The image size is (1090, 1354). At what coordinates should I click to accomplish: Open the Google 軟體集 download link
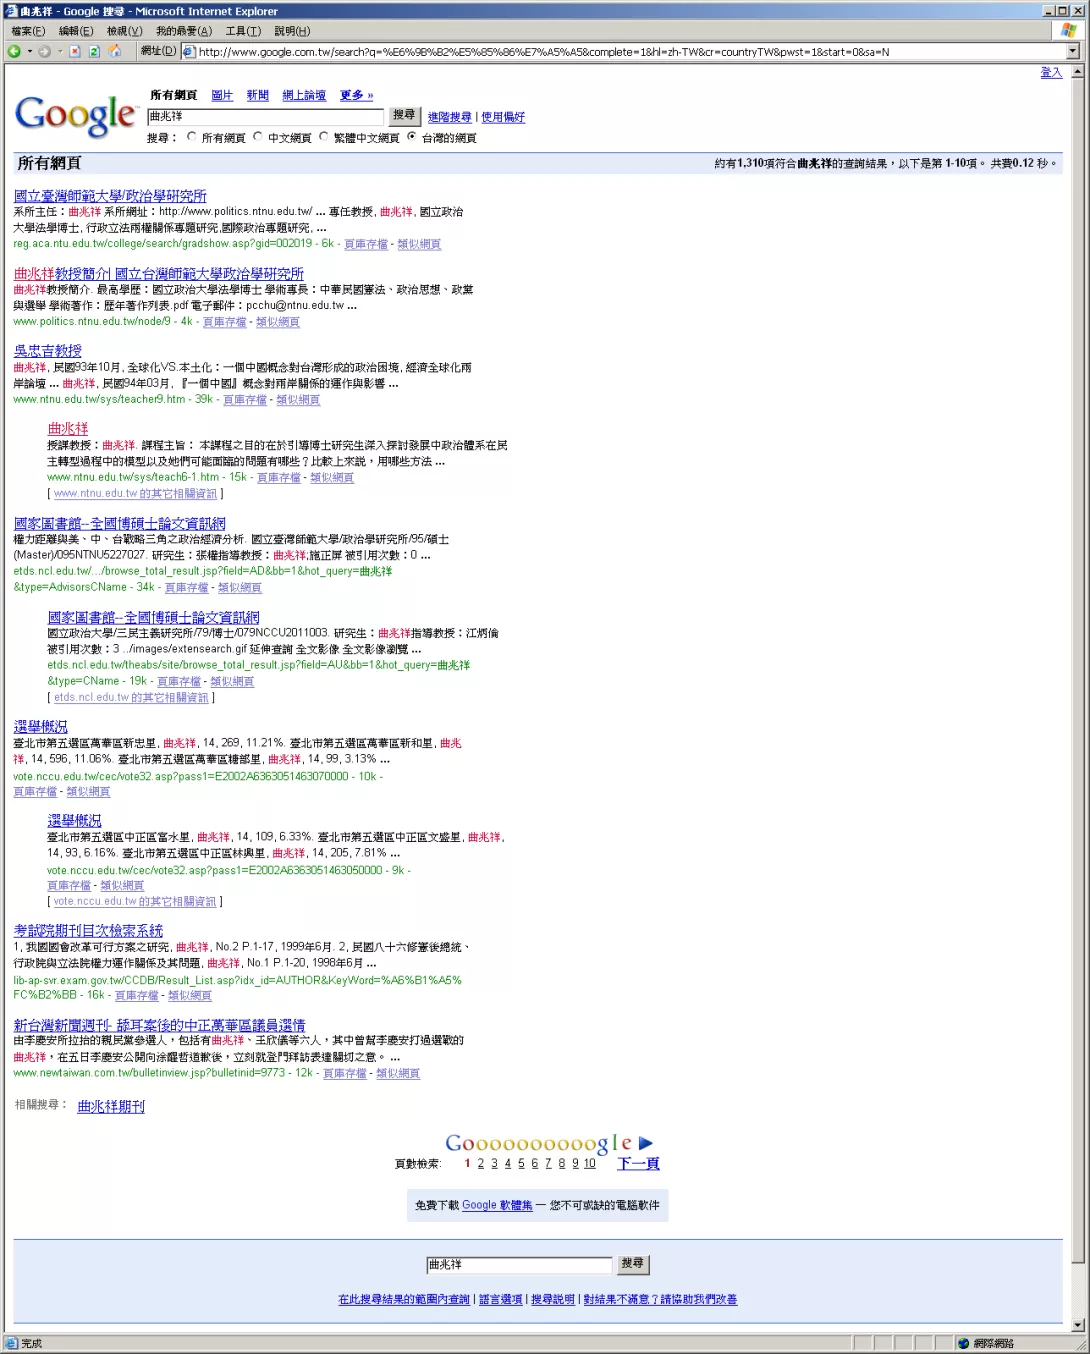pyautogui.click(x=497, y=1205)
